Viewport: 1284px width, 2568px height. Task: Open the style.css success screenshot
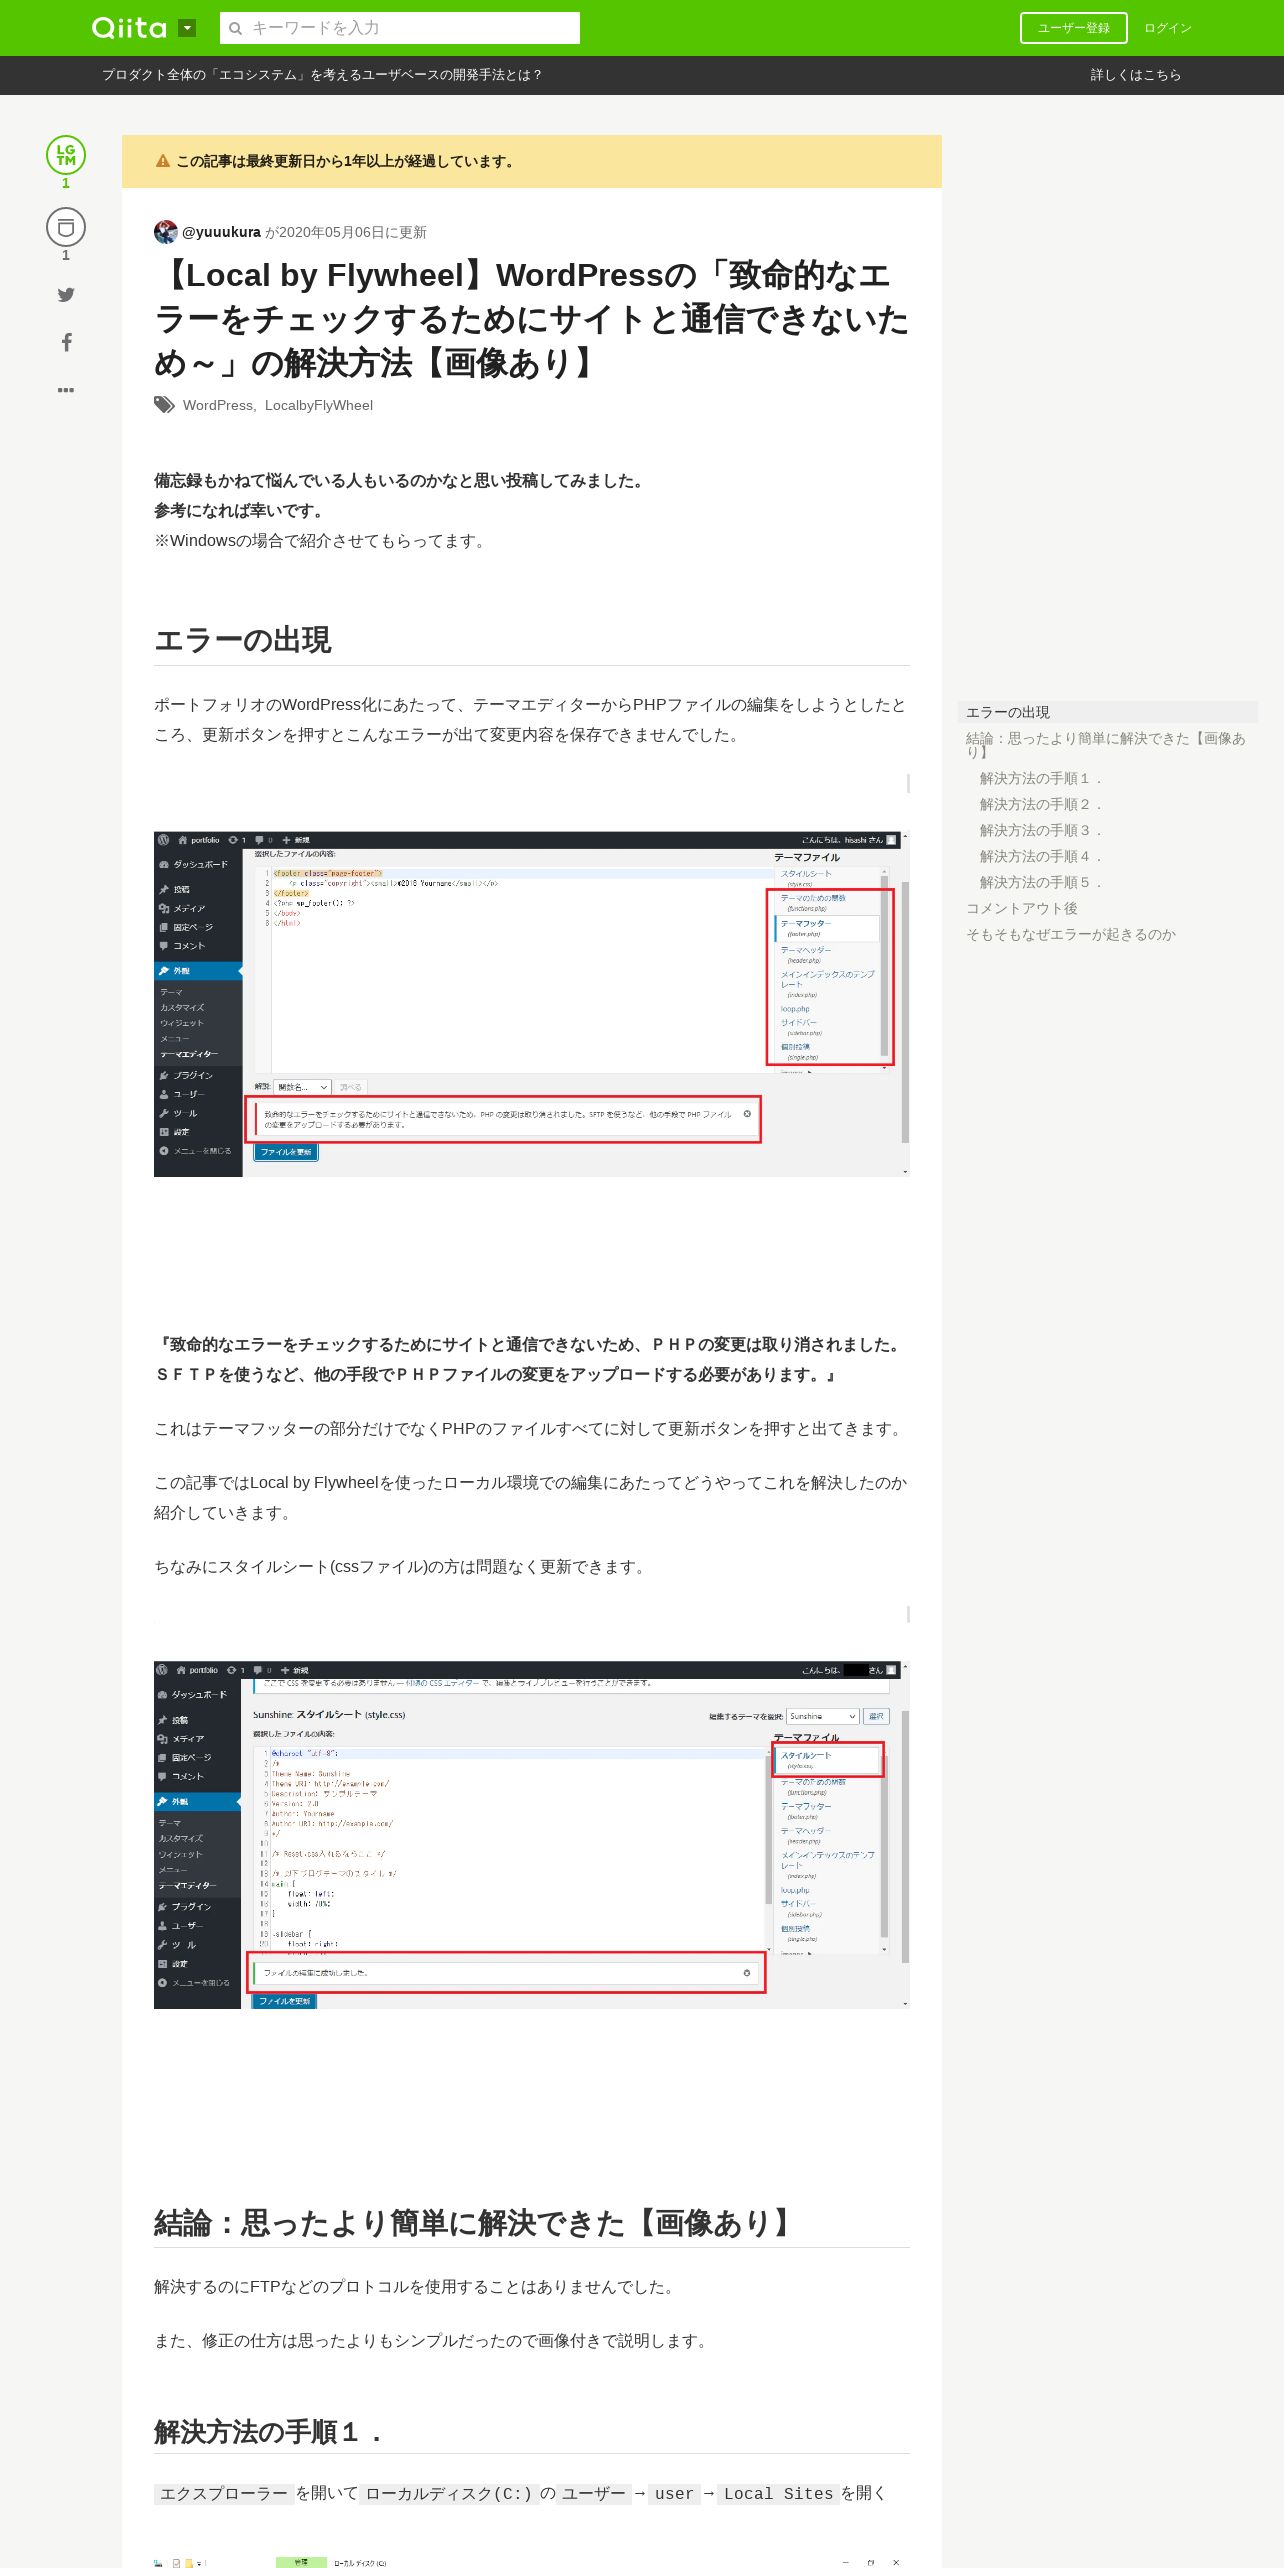pos(531,1835)
